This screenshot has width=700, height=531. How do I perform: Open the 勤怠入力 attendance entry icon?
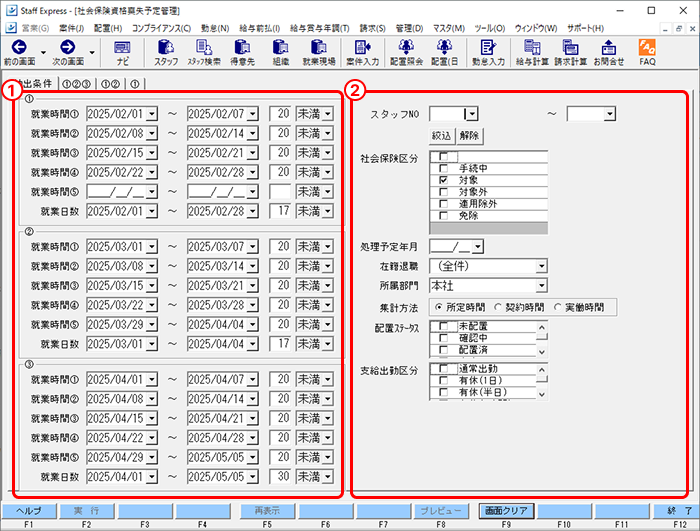click(488, 53)
